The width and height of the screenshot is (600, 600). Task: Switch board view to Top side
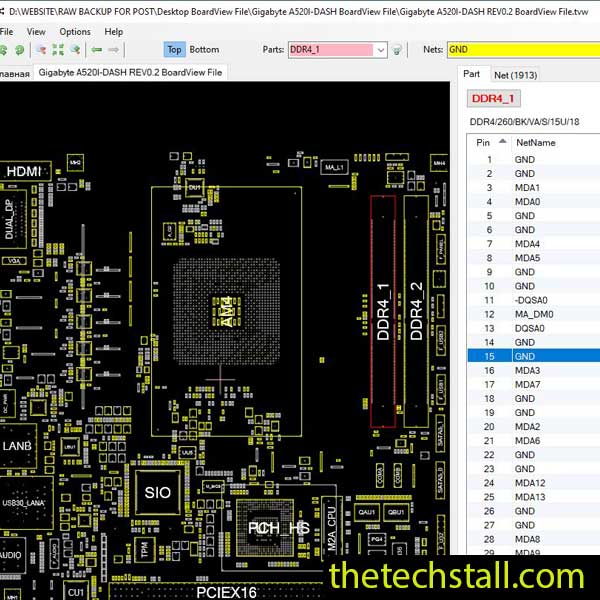174,49
